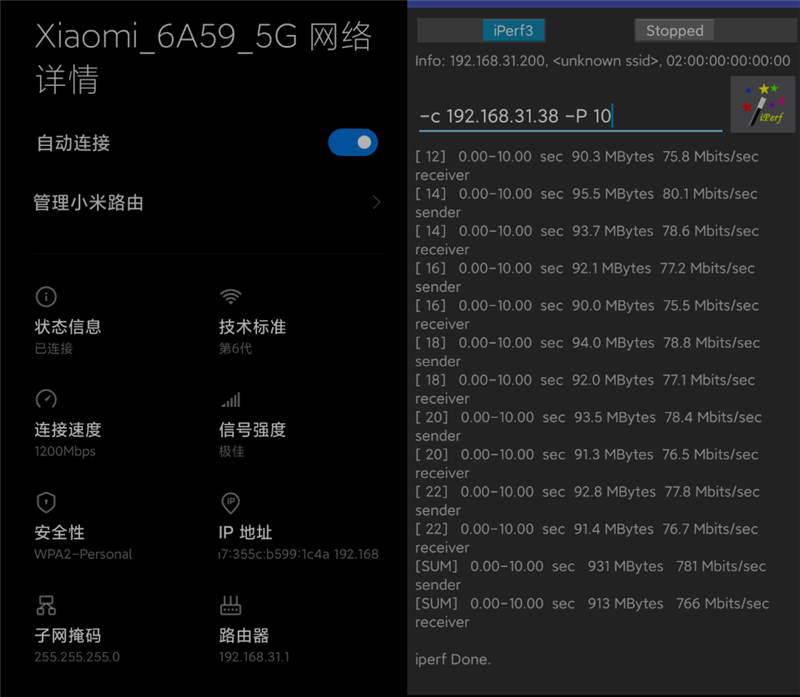
Task: Click the Info 192.168.31.200 line in iPerf
Action: coord(603,61)
